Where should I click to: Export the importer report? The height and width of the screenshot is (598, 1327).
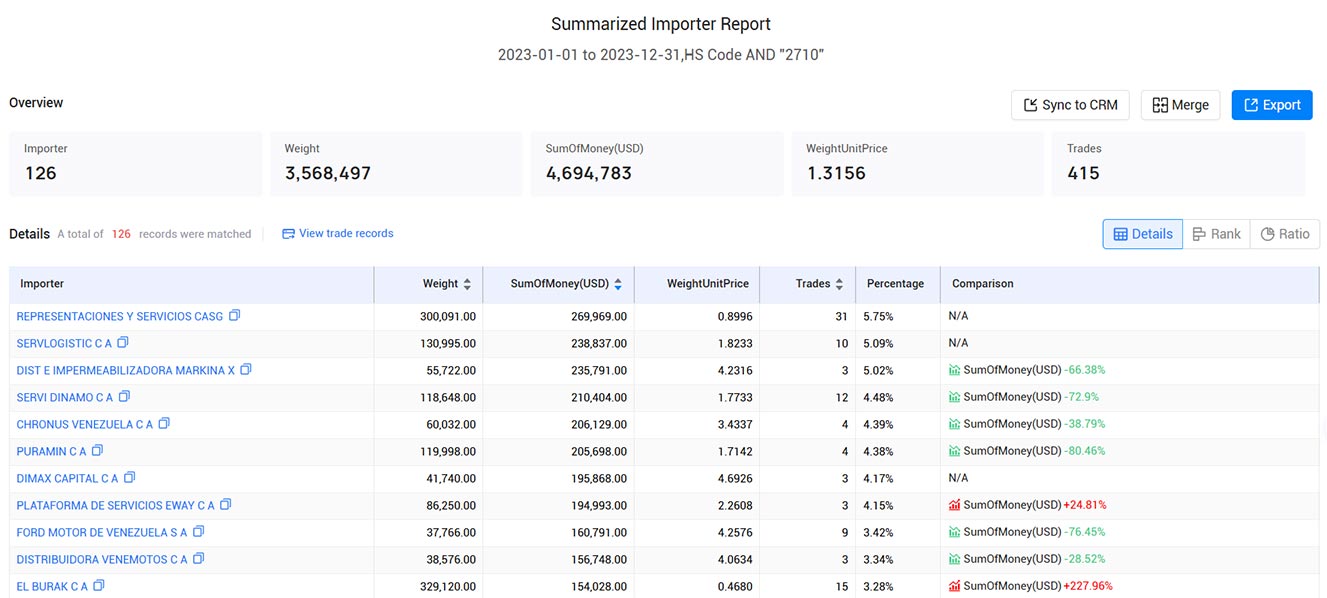(1272, 105)
